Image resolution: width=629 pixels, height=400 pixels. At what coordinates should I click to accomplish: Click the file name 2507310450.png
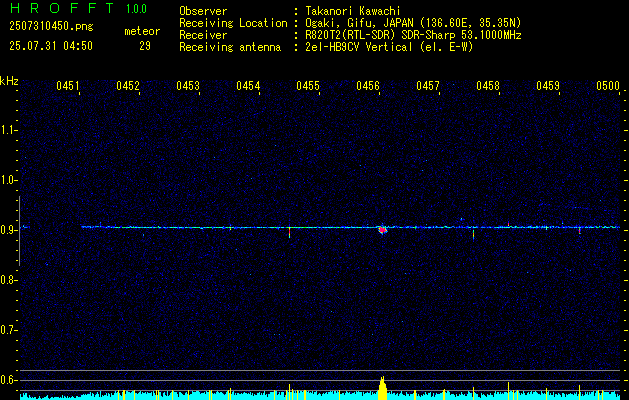point(51,27)
